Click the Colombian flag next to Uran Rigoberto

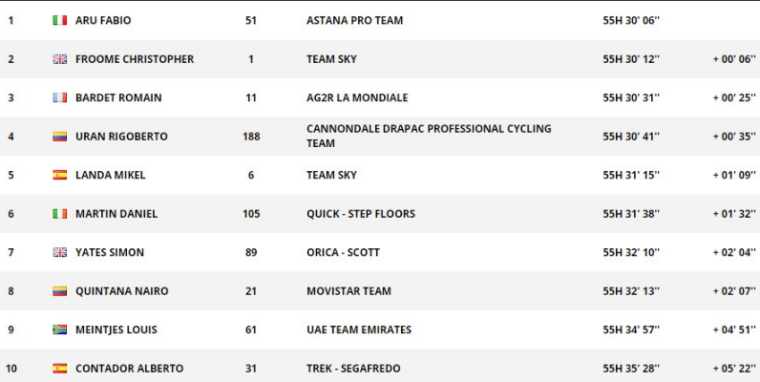point(60,137)
